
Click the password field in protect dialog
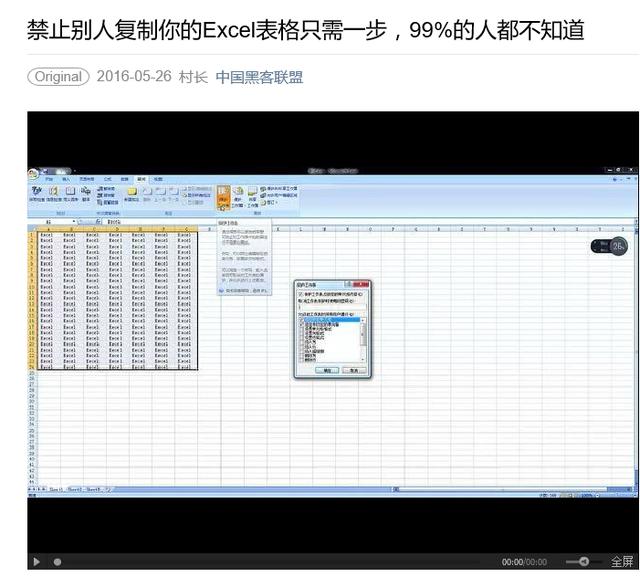coord(331,308)
